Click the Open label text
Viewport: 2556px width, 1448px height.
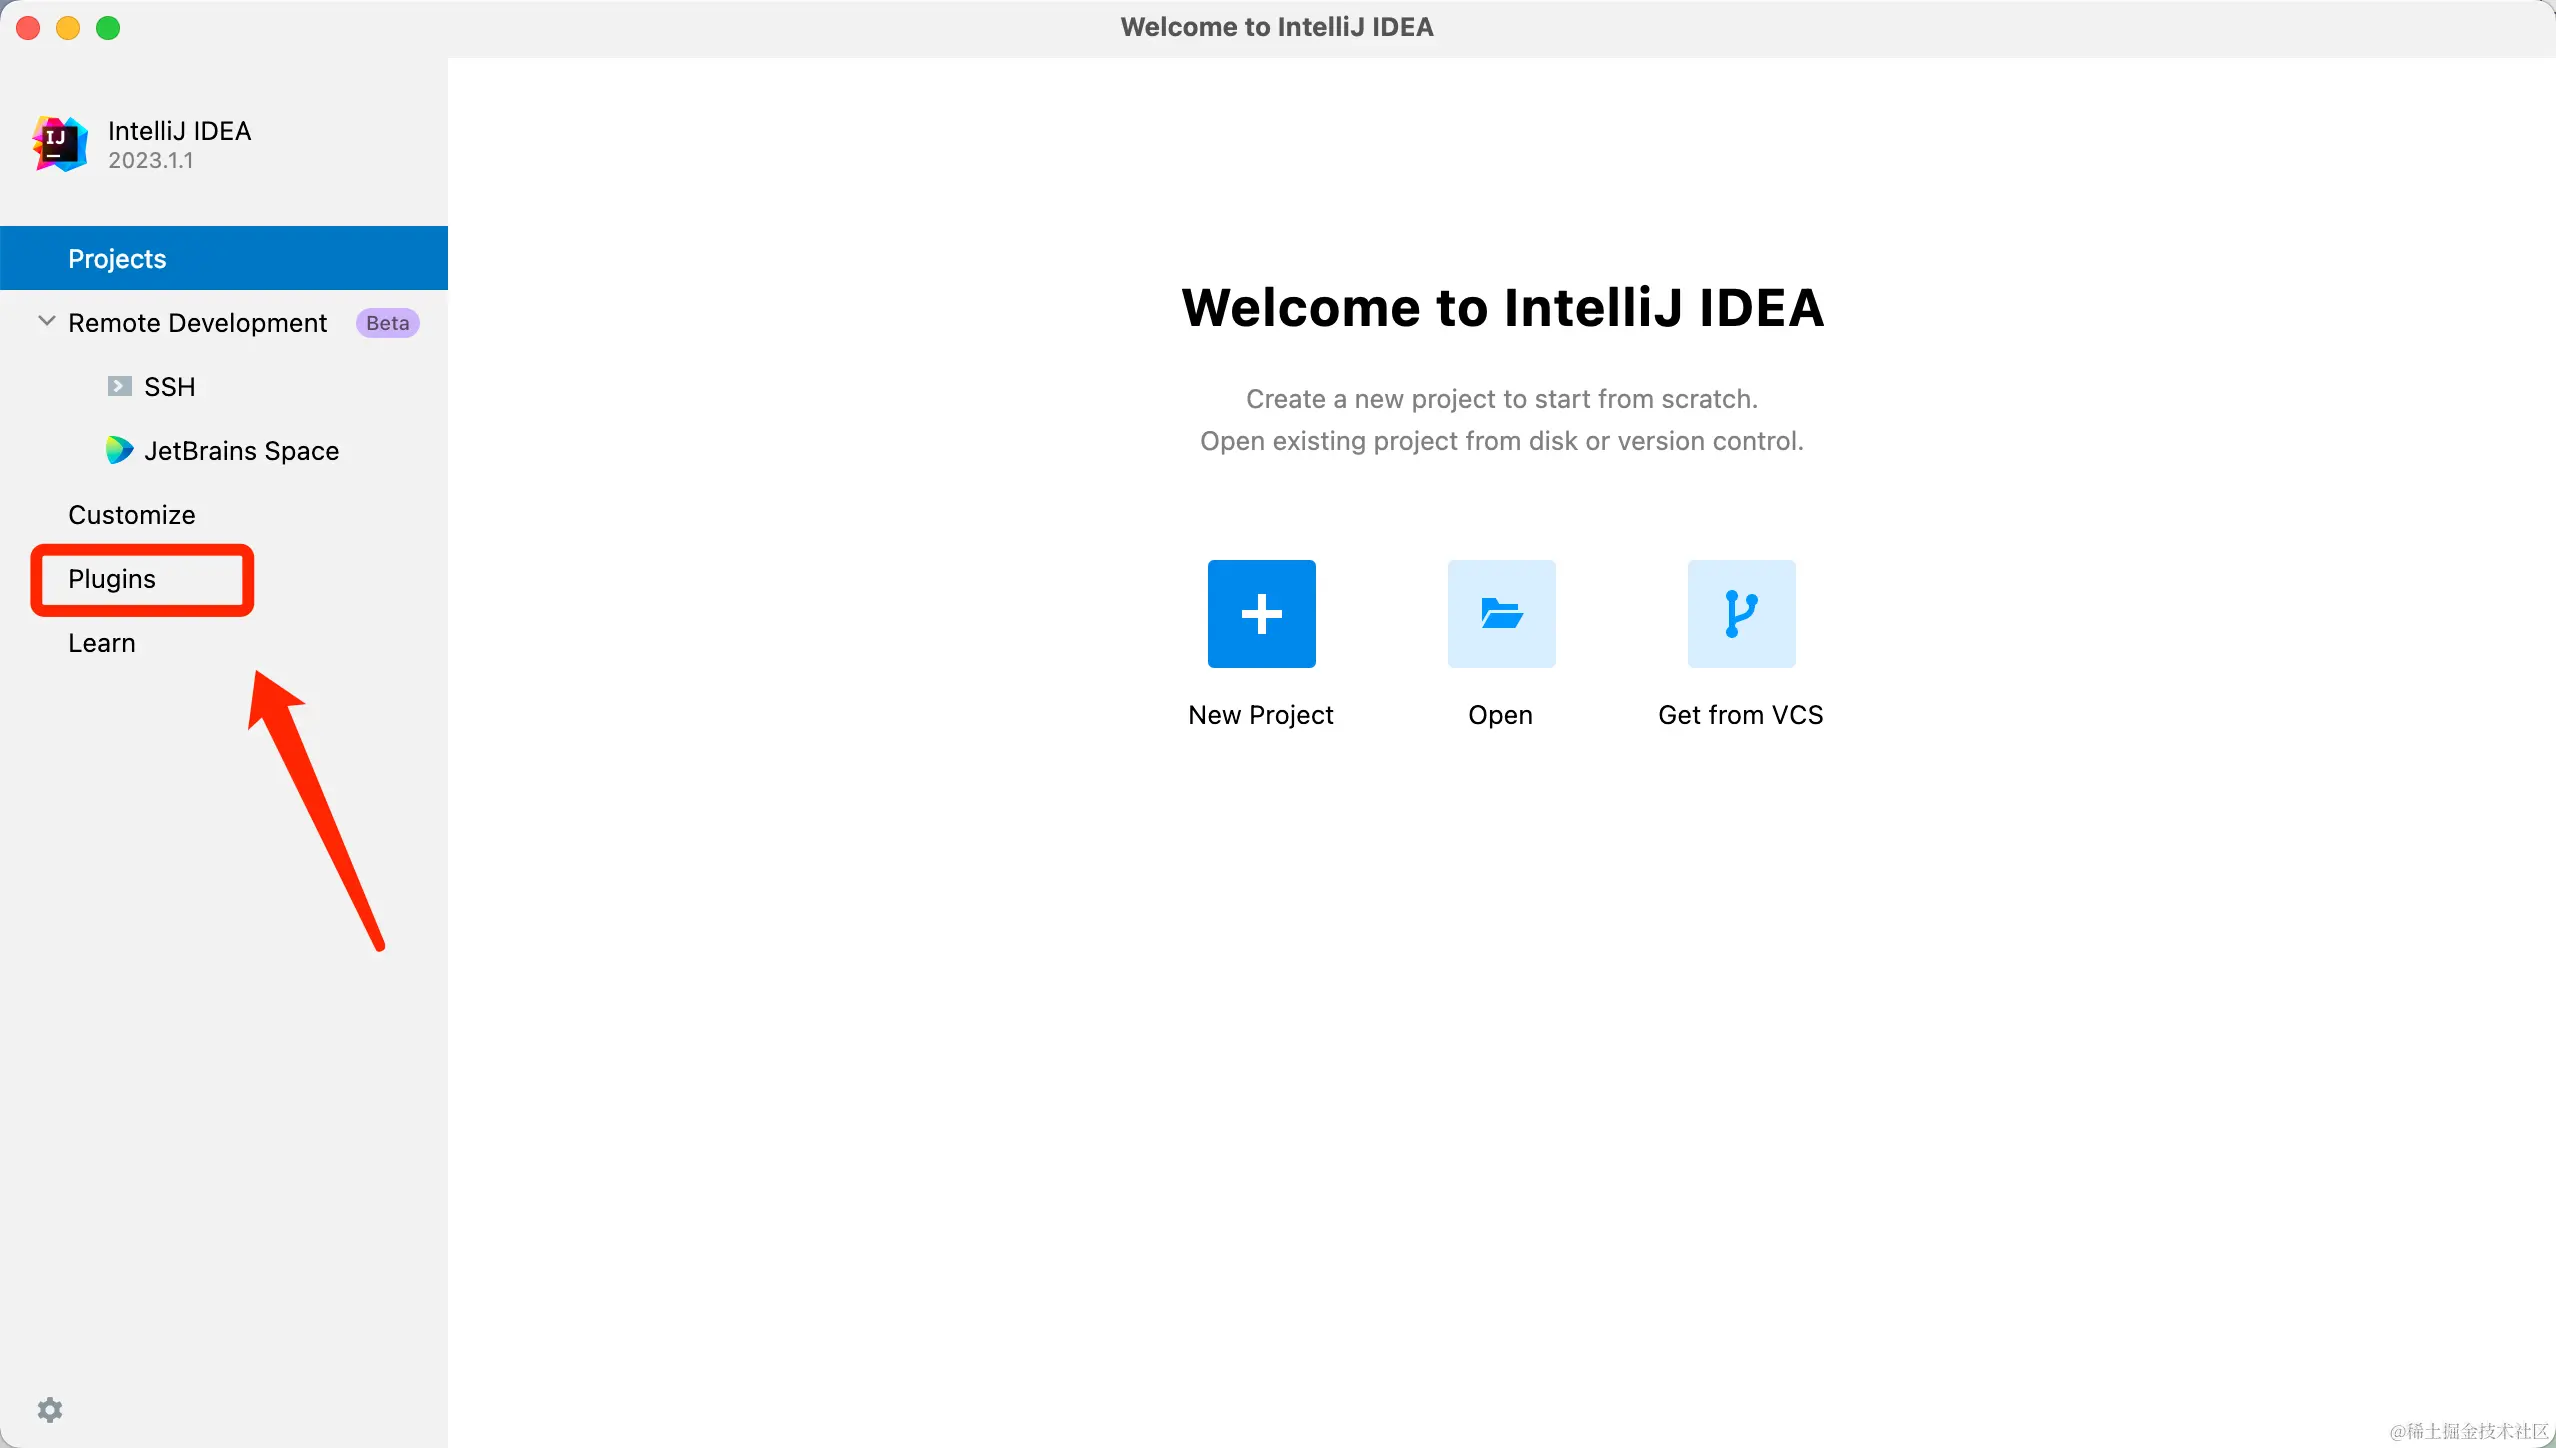click(1500, 715)
